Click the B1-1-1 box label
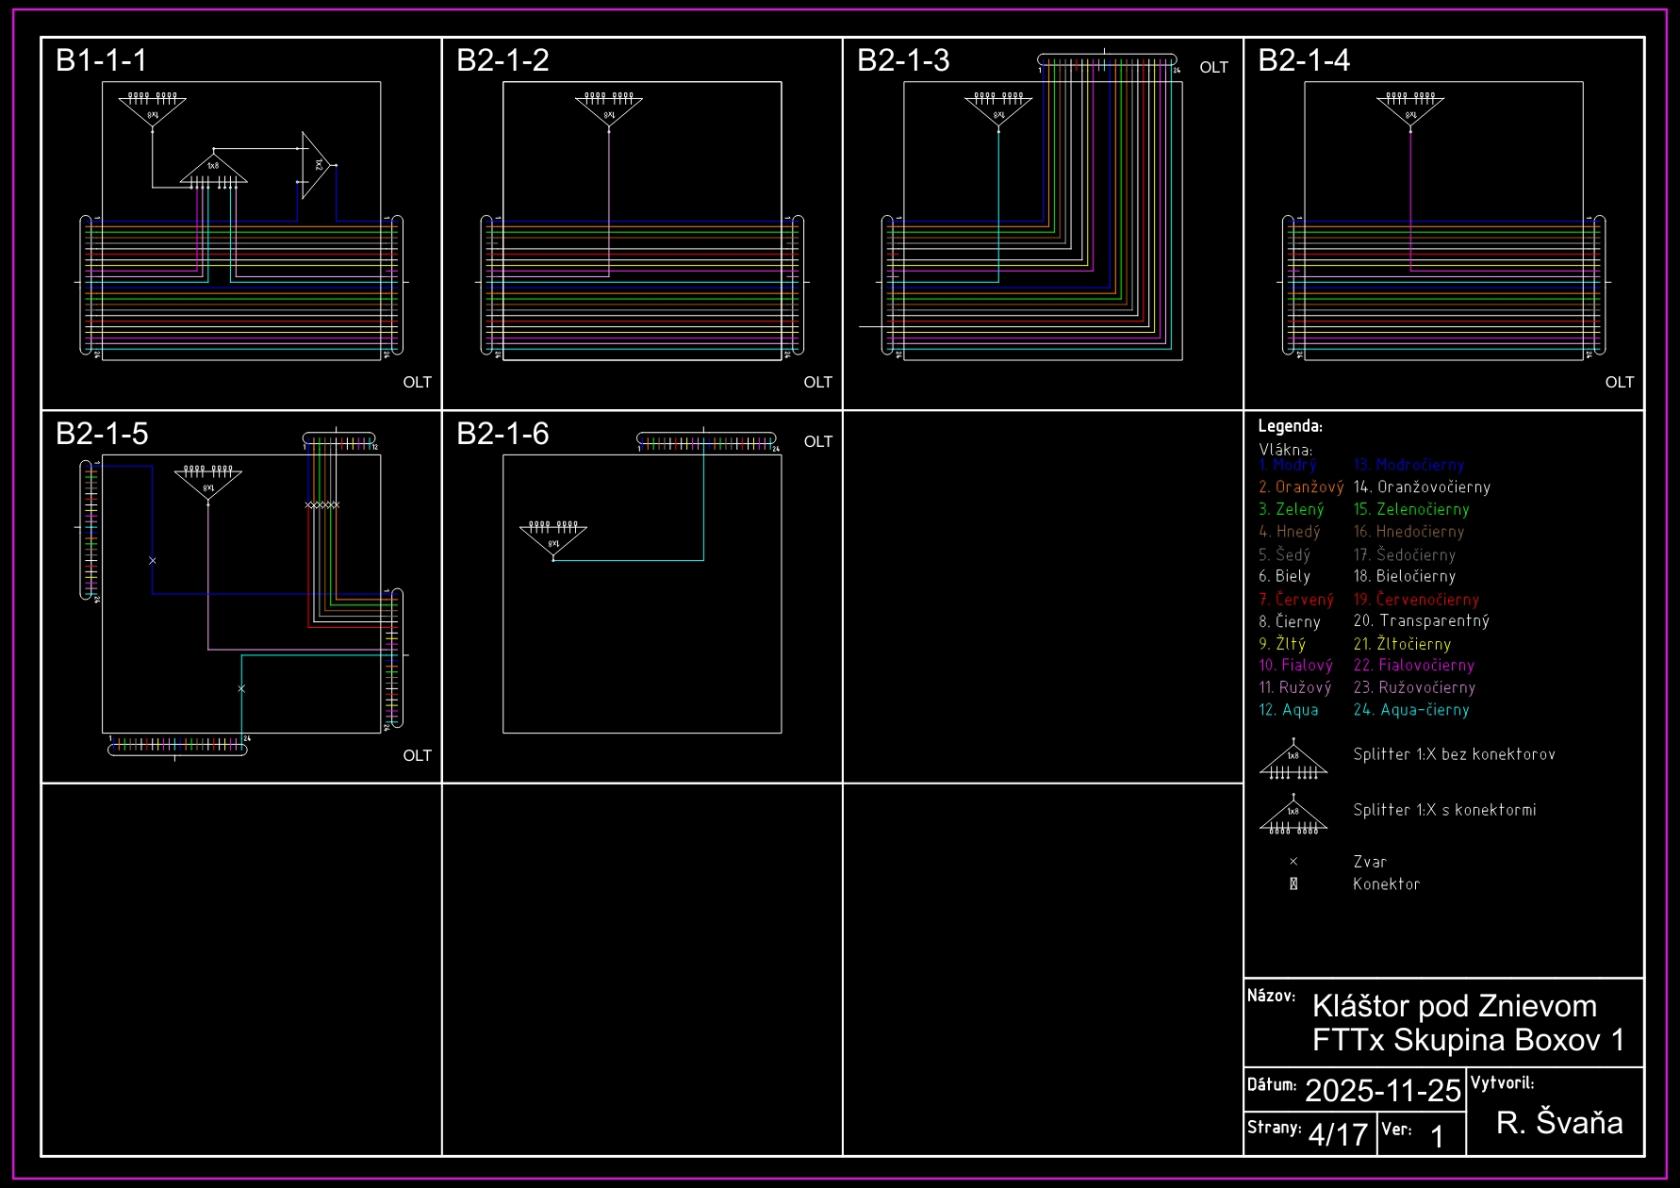The height and width of the screenshot is (1188, 1680). [101, 61]
